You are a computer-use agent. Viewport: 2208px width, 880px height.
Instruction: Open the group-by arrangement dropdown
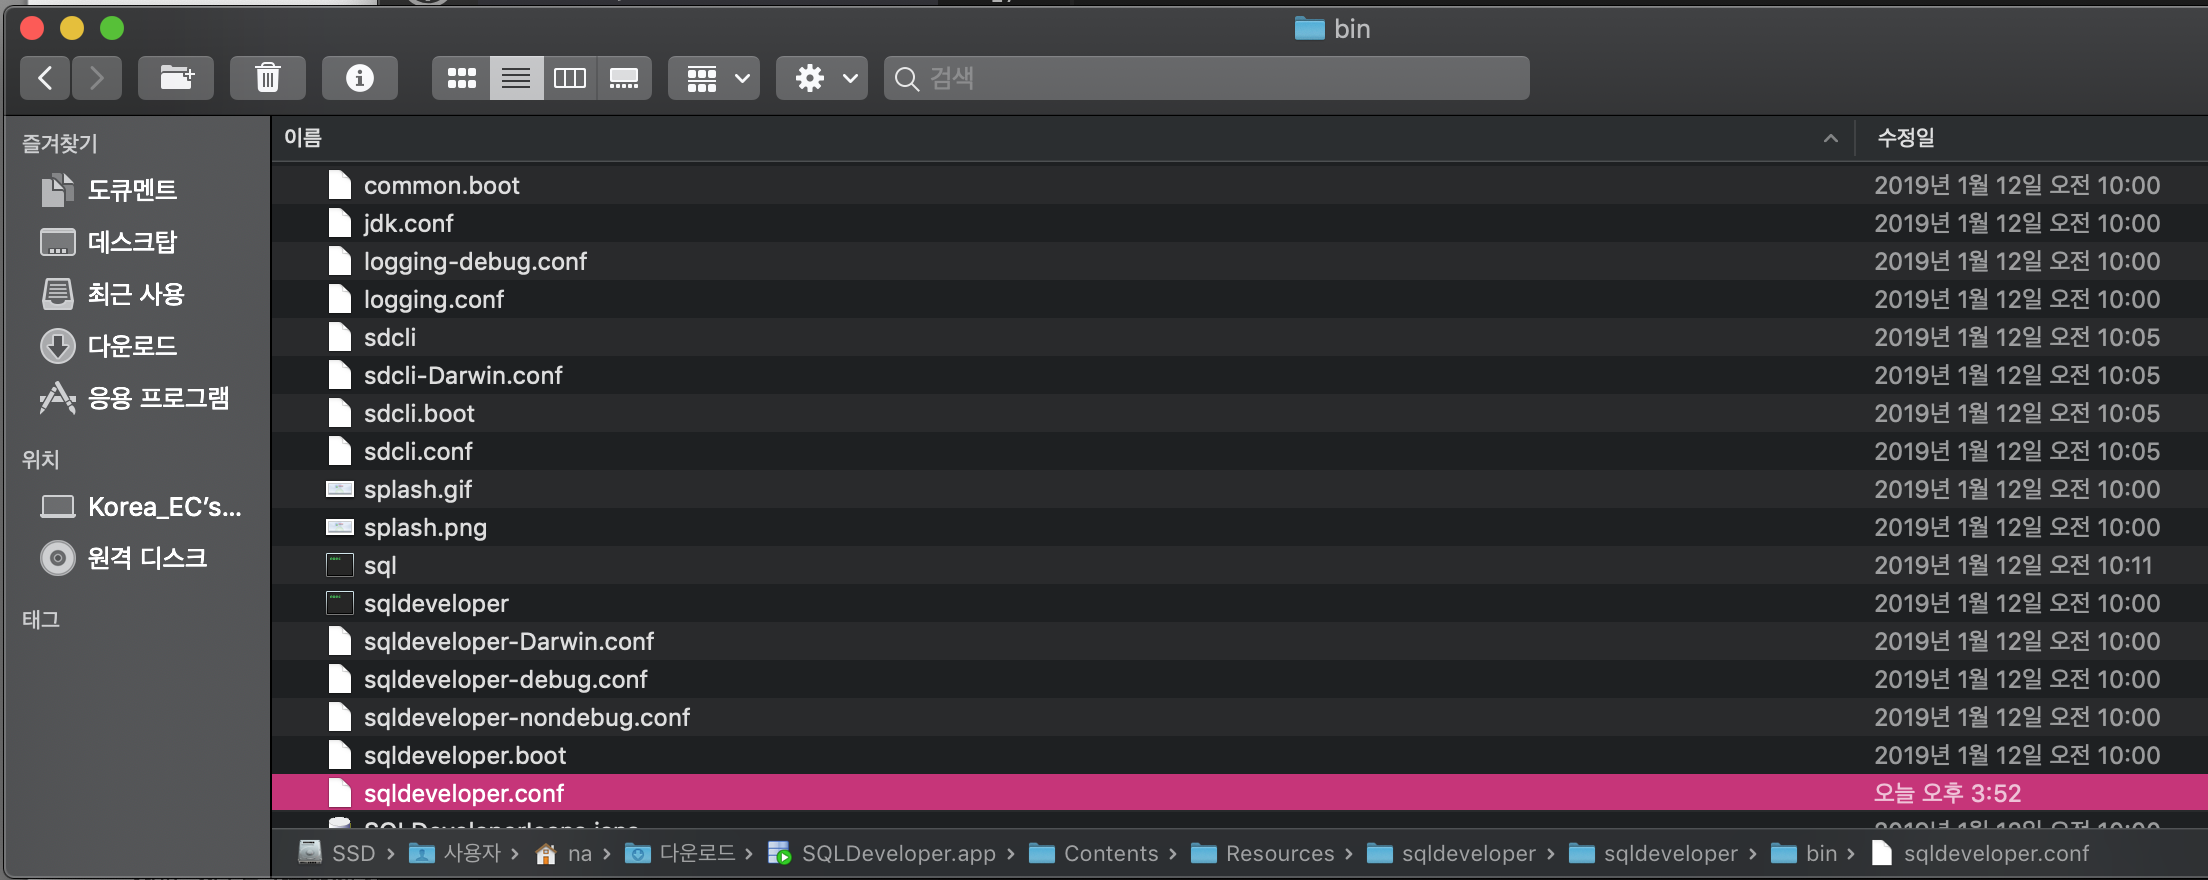(714, 78)
